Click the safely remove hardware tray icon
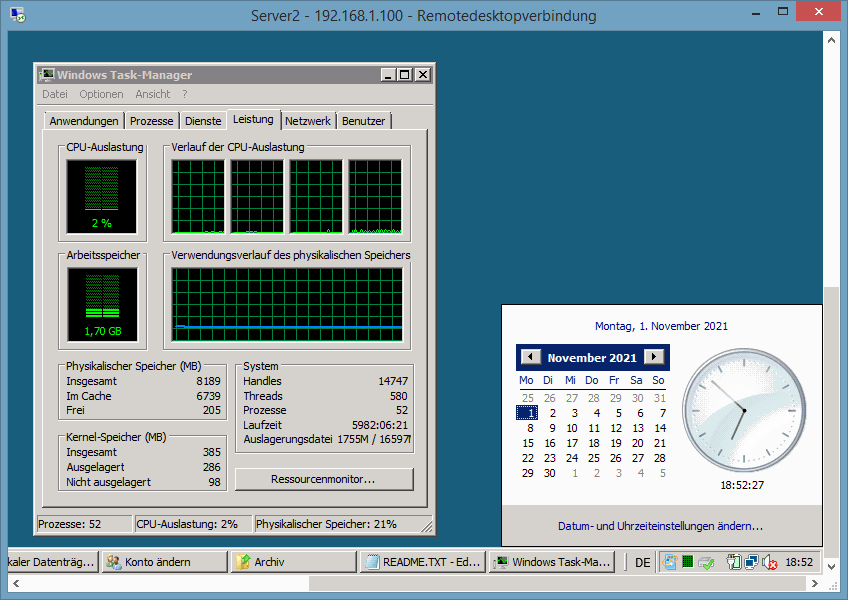848x600 pixels. pos(734,563)
